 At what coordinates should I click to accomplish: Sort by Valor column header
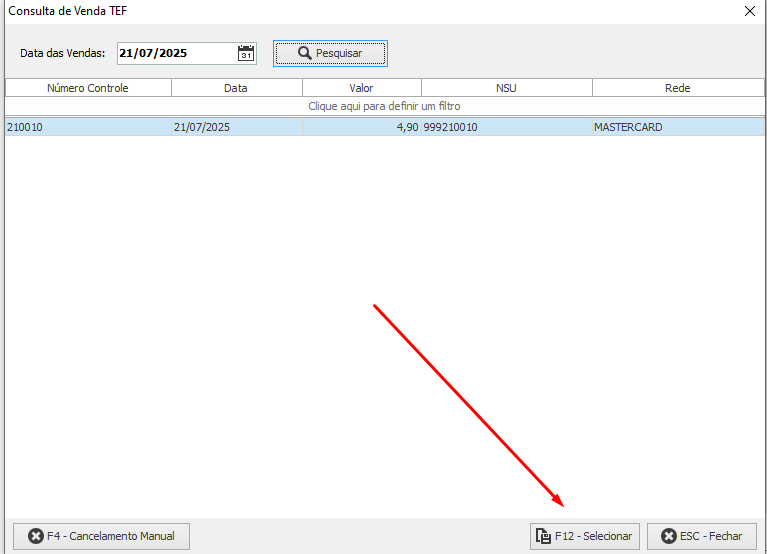point(361,88)
